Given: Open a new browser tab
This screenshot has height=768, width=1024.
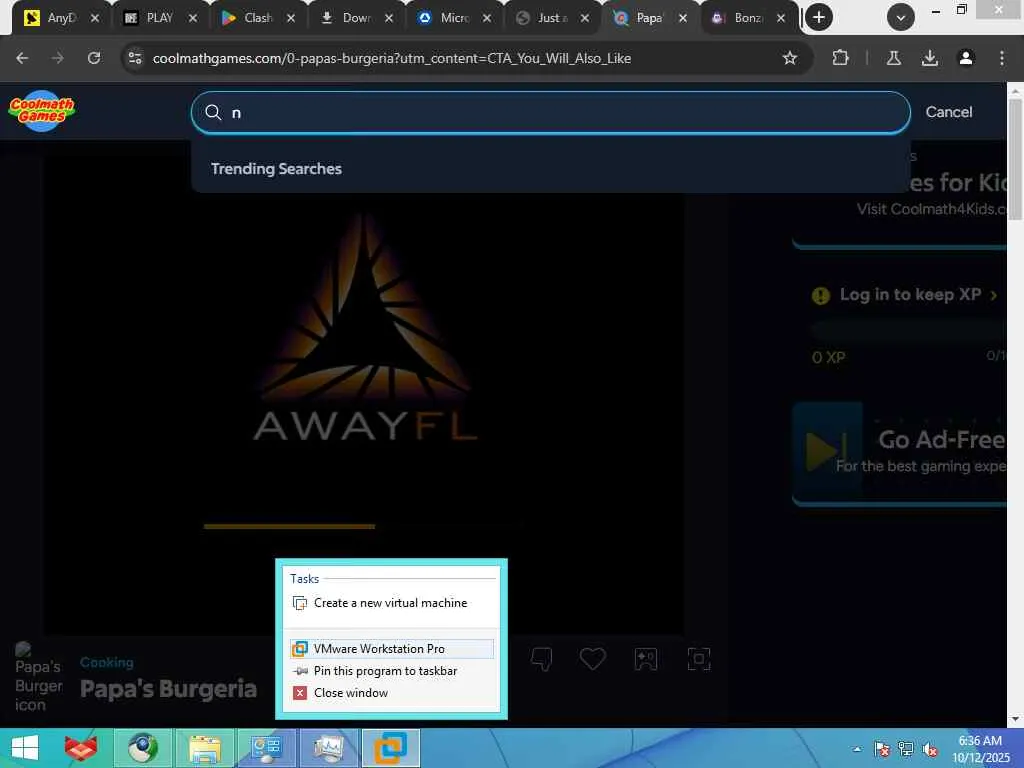Looking at the screenshot, I should [x=819, y=18].
